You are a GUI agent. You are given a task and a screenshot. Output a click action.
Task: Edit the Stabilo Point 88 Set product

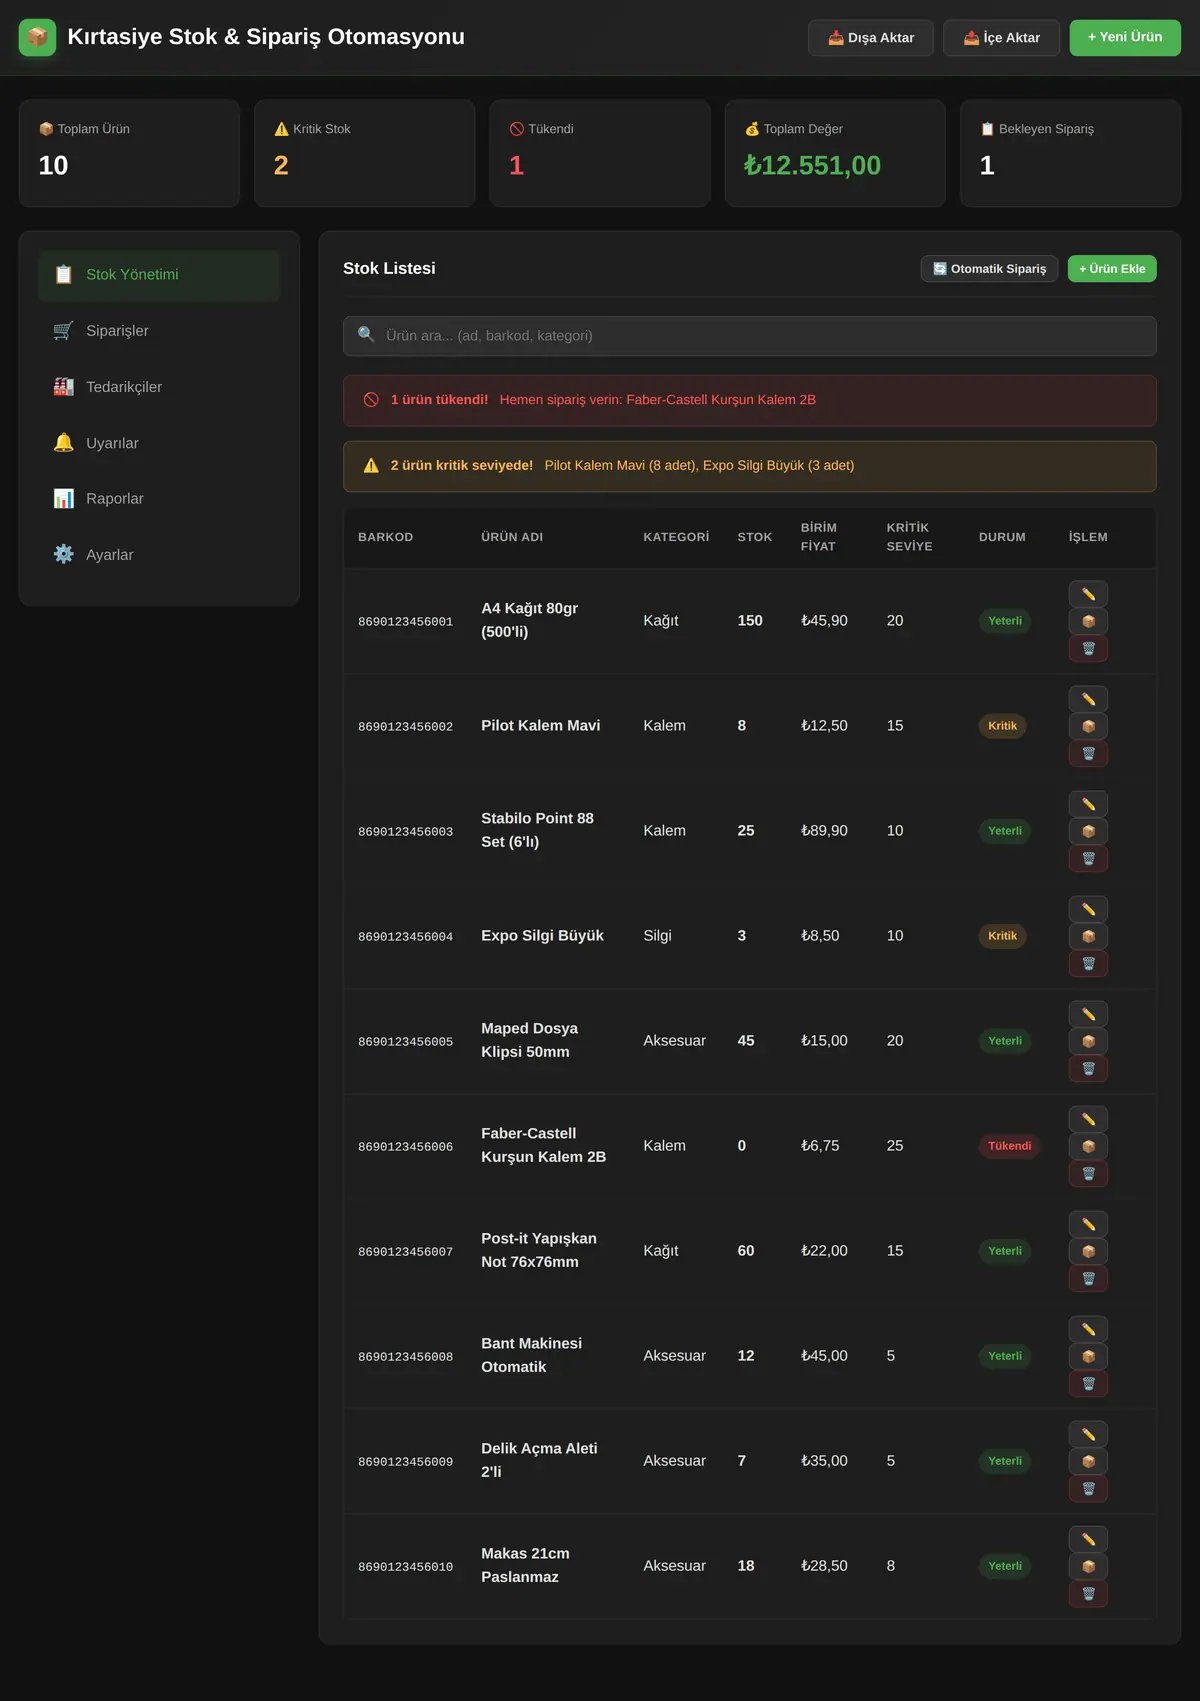1088,804
